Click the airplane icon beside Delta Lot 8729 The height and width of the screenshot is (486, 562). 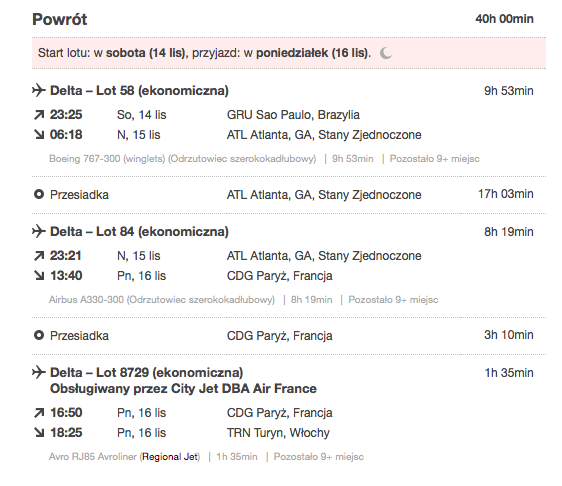point(39,372)
